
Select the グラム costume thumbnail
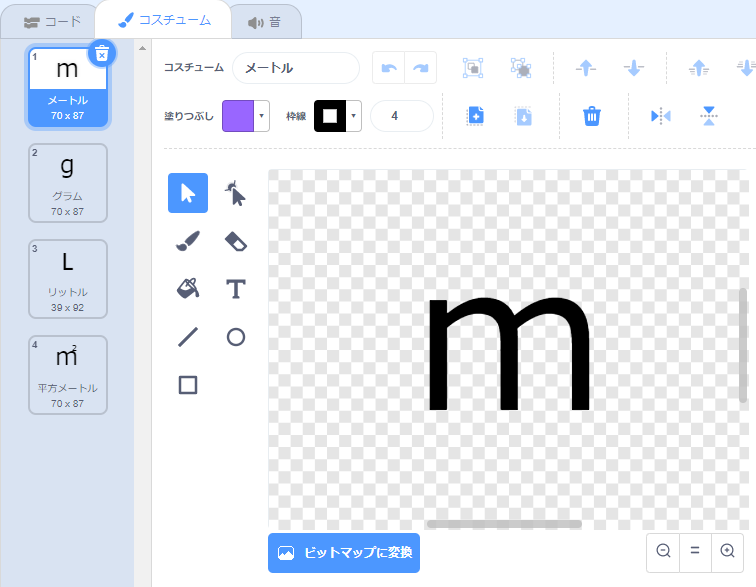(x=68, y=182)
